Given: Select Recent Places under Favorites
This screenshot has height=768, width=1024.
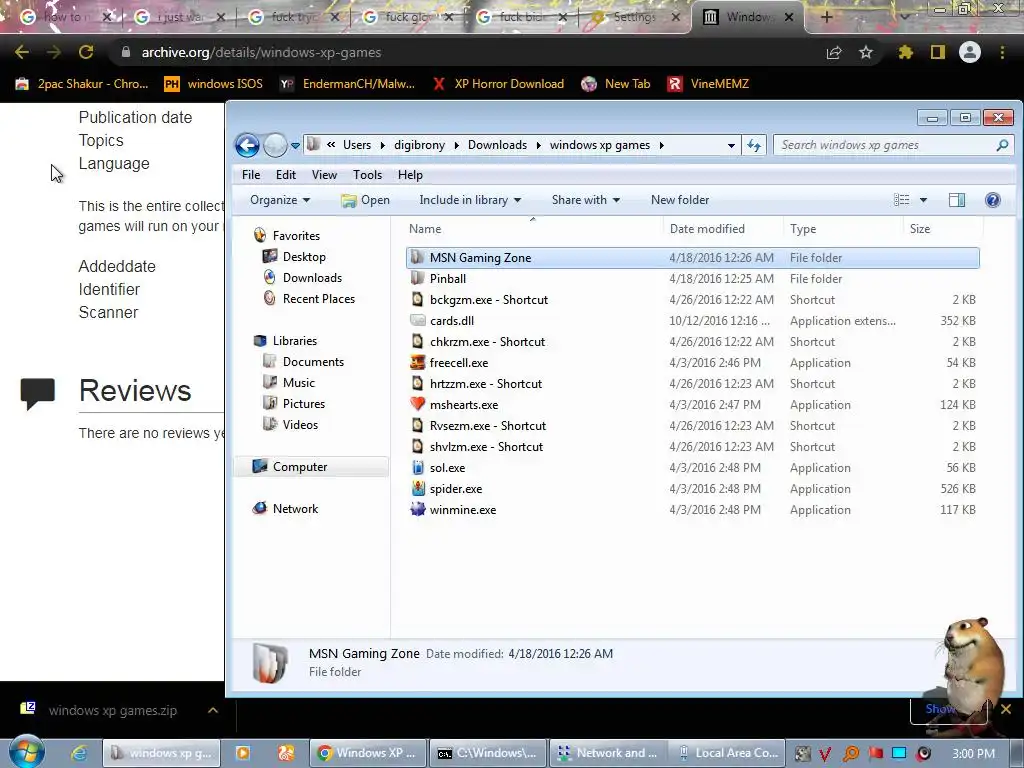Looking at the screenshot, I should 318,298.
